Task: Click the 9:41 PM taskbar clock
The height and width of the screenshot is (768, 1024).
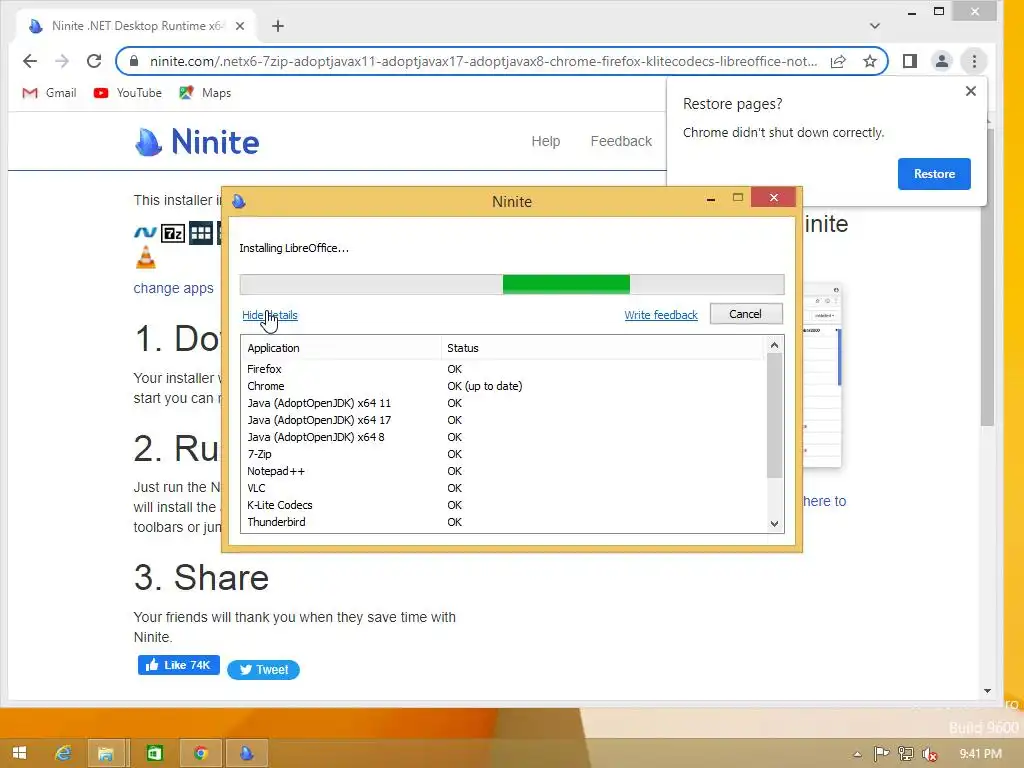Action: coord(980,754)
